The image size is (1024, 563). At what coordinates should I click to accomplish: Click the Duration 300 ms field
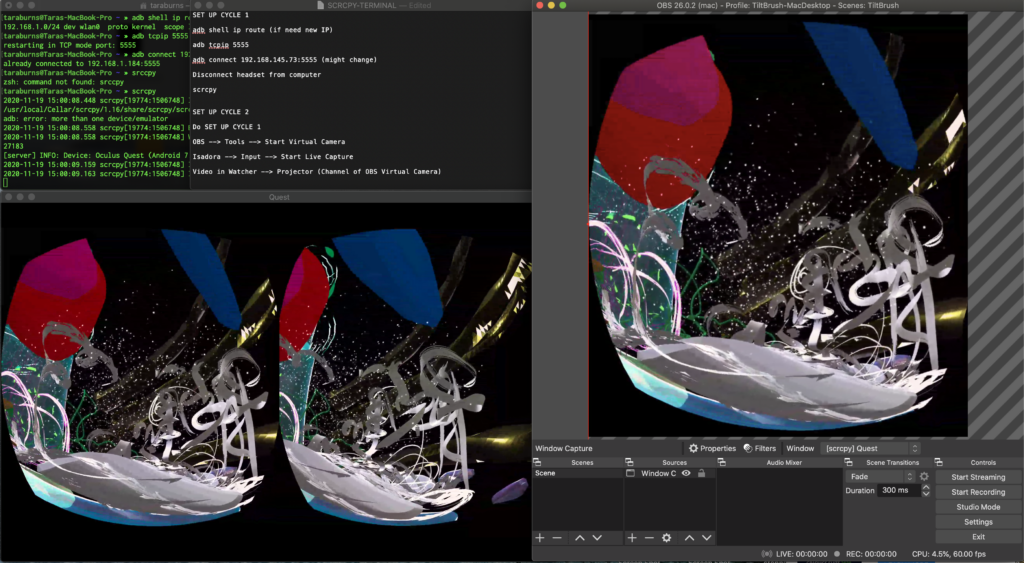[899, 491]
